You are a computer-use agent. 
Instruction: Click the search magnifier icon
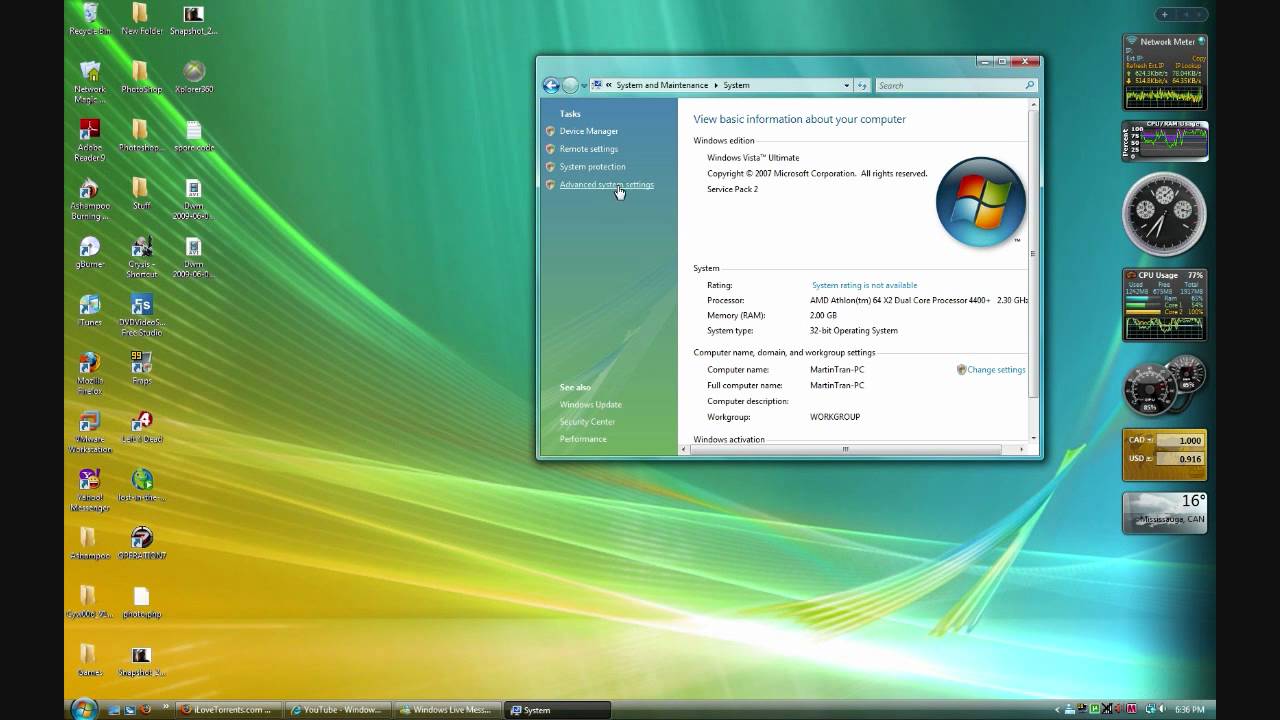point(1029,85)
